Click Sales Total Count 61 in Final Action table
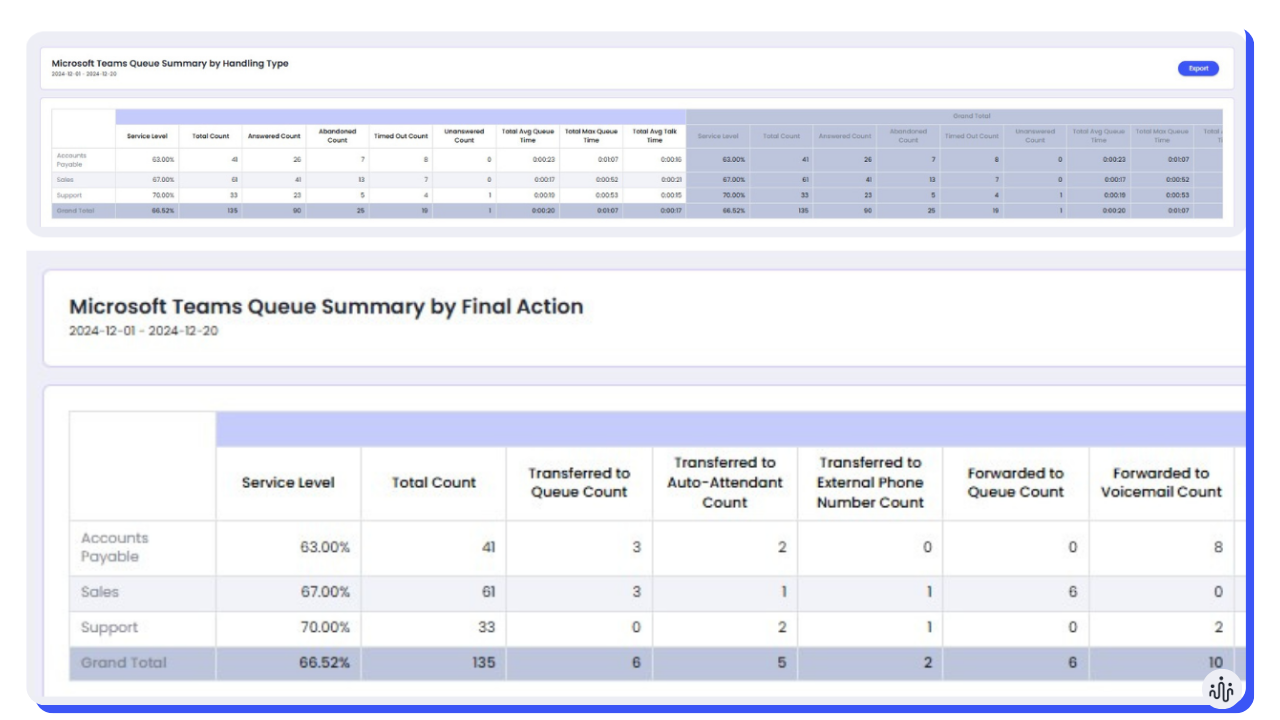 click(x=488, y=592)
